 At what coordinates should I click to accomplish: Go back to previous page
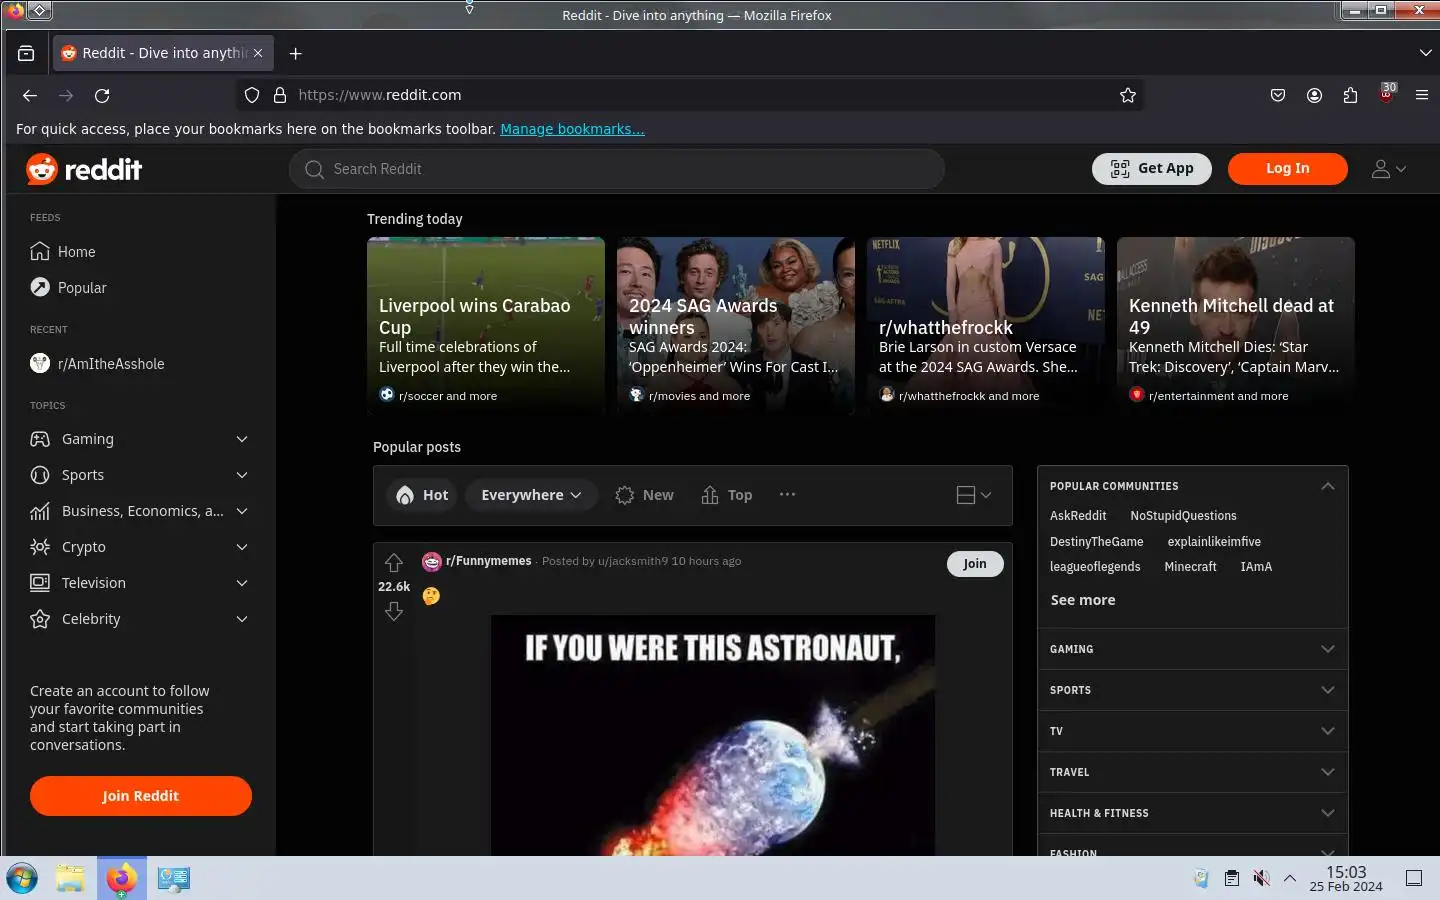(x=30, y=95)
